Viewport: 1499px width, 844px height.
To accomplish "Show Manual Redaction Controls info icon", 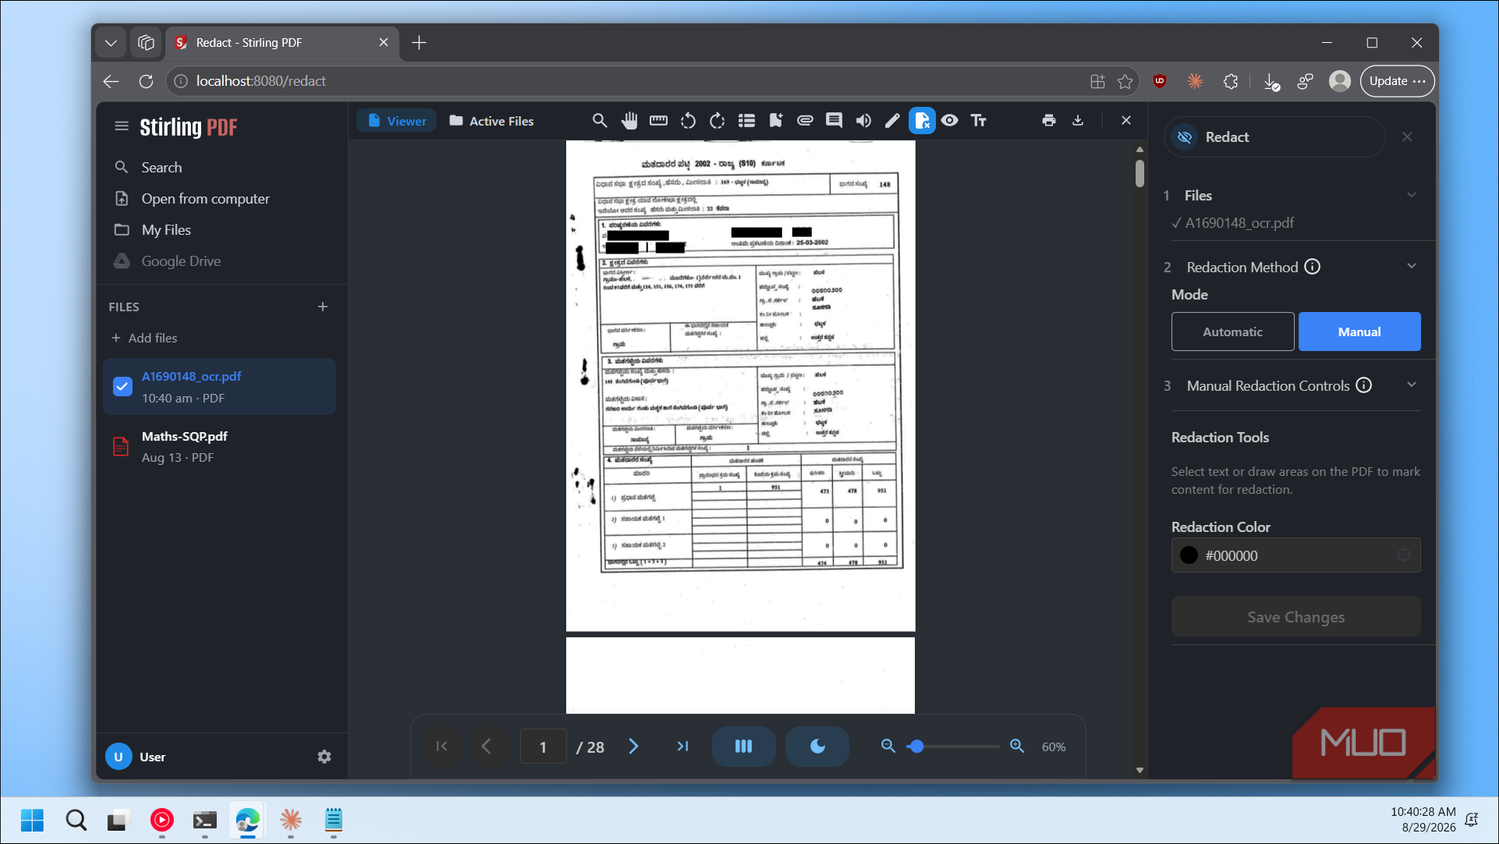I will [1363, 385].
